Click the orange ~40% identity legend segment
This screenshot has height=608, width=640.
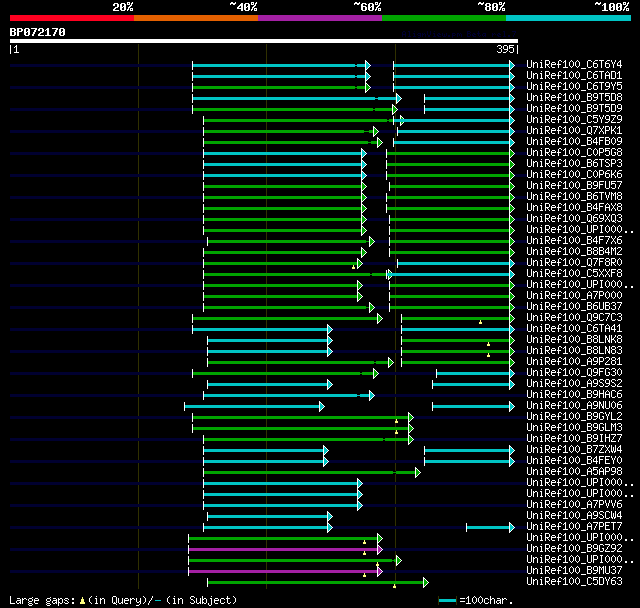(196, 18)
